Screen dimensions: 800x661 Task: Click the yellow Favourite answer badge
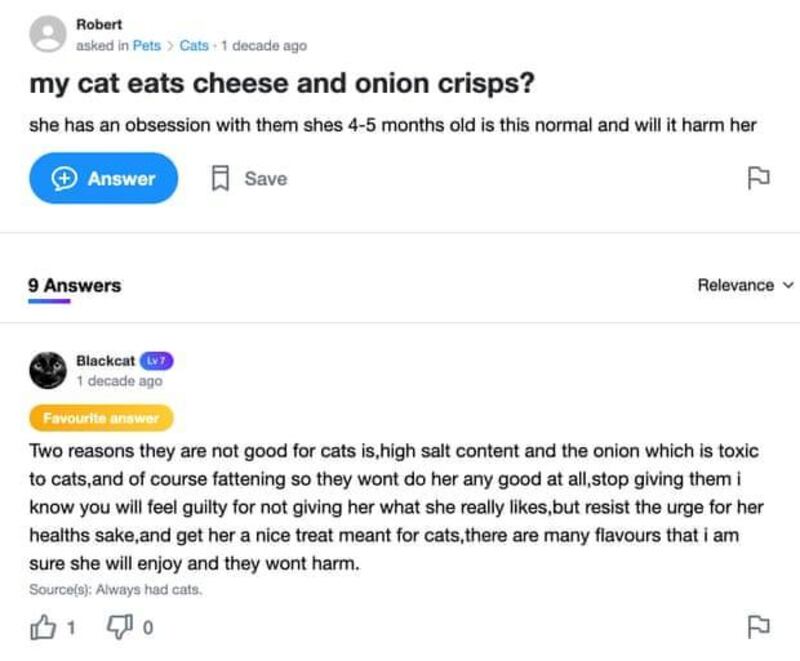101,417
